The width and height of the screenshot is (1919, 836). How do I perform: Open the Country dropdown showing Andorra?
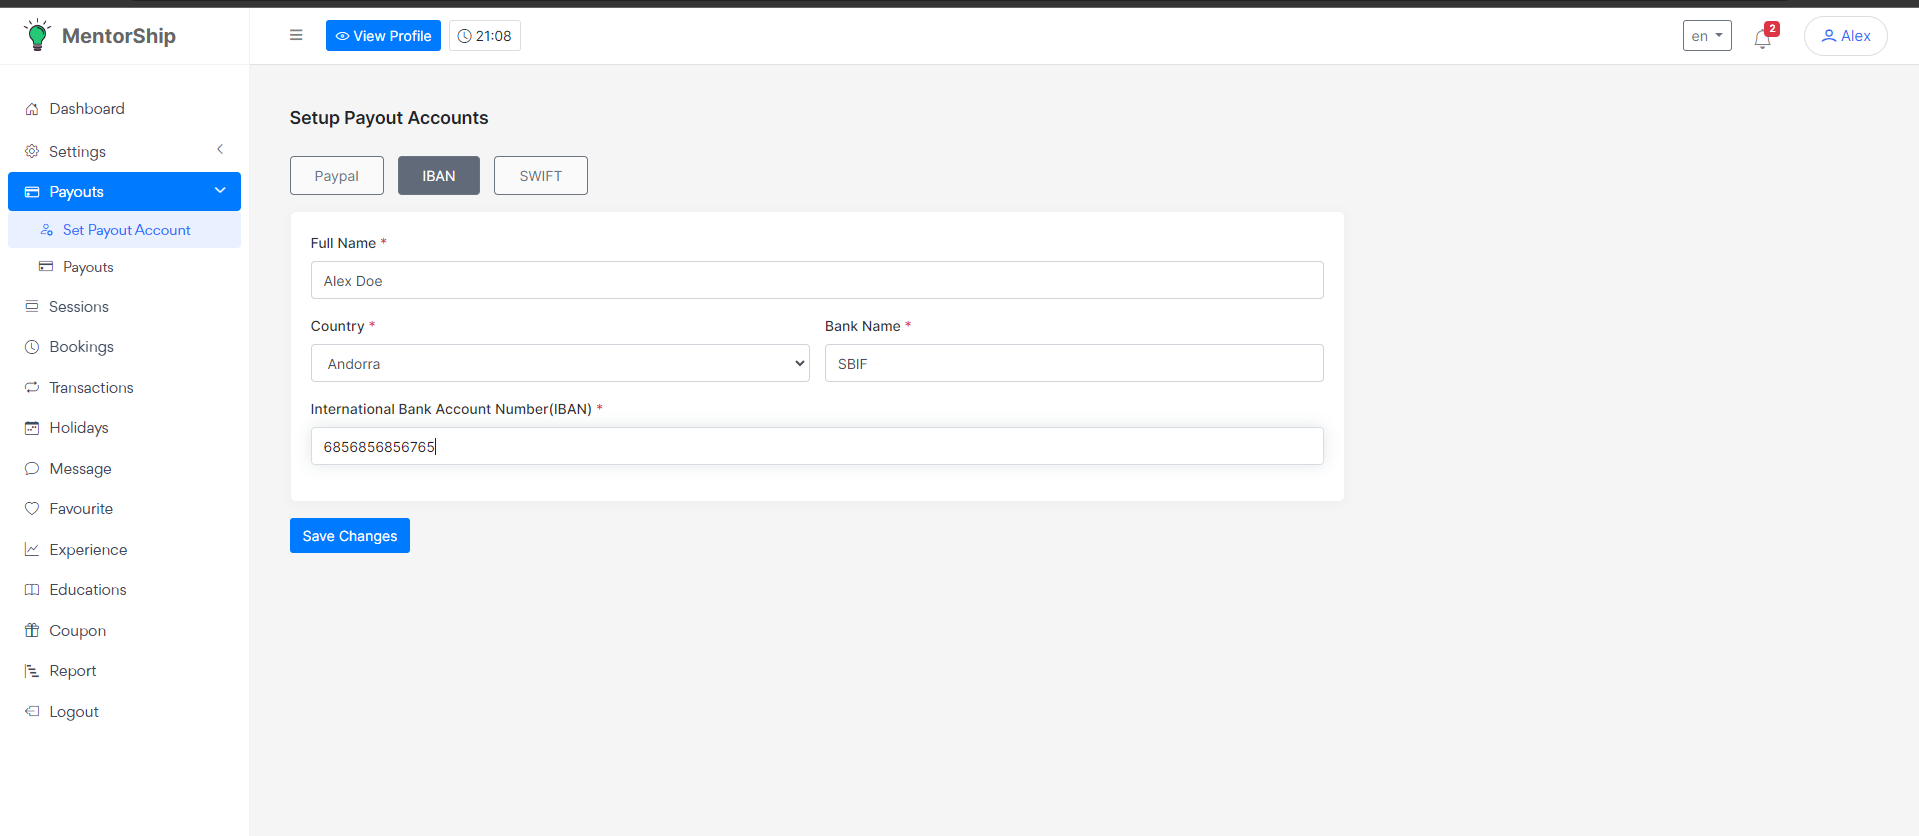coord(559,363)
